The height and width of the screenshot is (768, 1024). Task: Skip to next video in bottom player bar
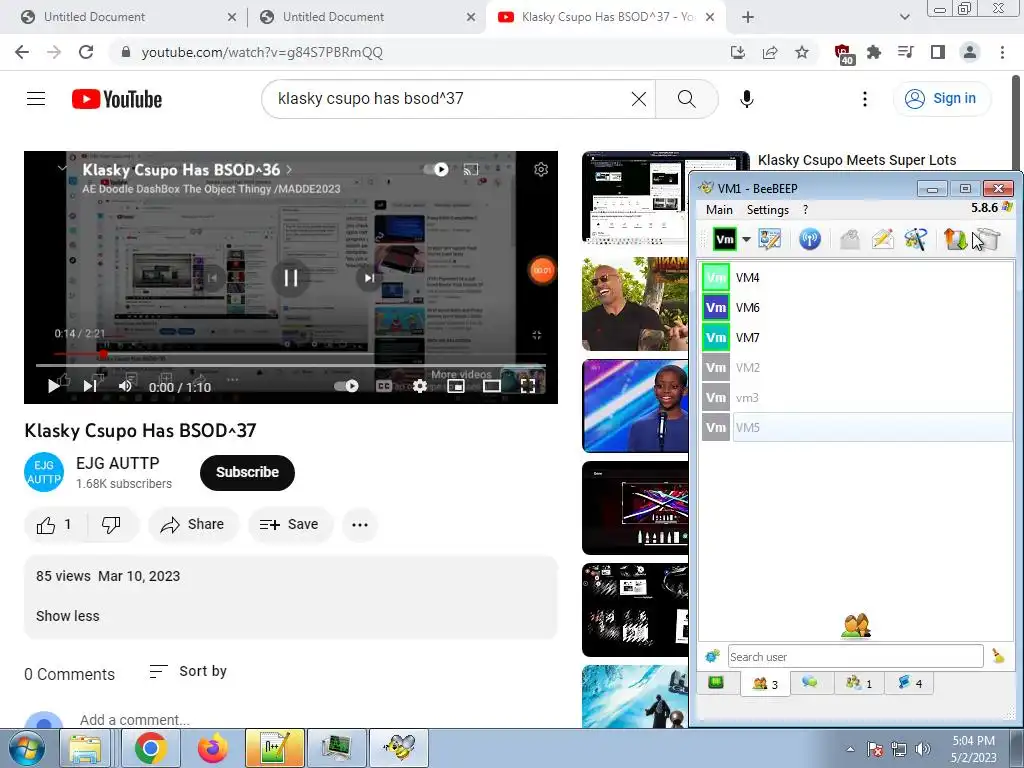[x=90, y=386]
